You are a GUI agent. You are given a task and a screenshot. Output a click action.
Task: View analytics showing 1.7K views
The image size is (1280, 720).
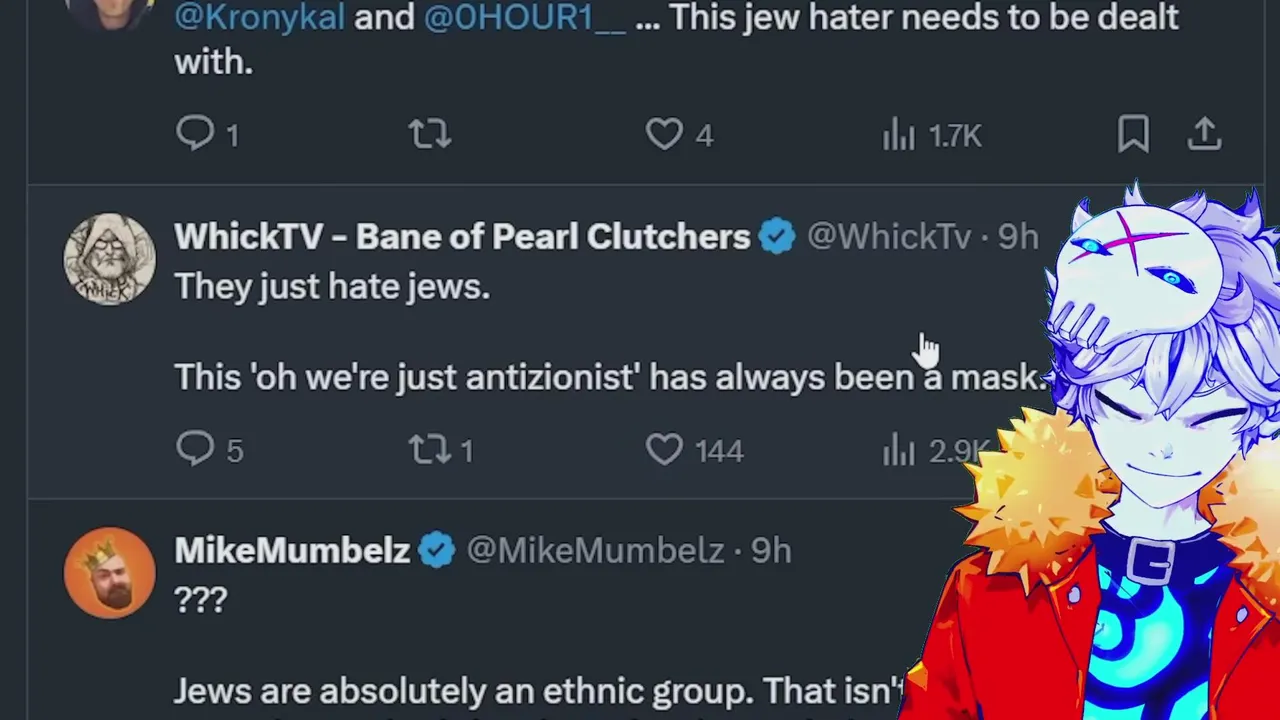[x=932, y=134]
